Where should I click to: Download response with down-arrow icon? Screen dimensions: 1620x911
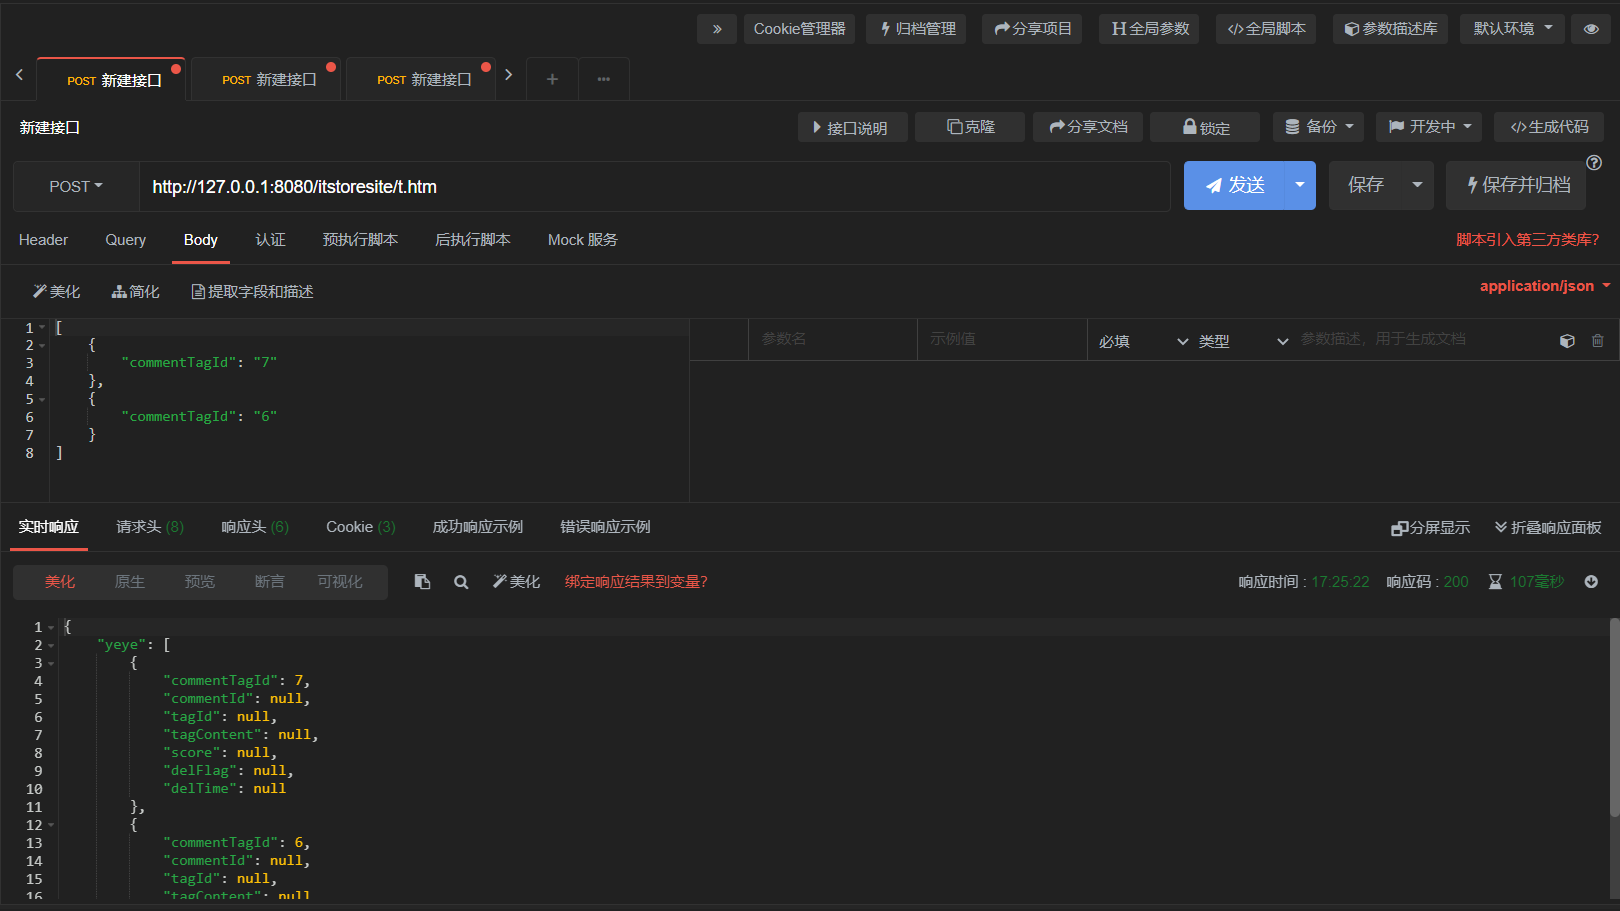(x=1591, y=582)
